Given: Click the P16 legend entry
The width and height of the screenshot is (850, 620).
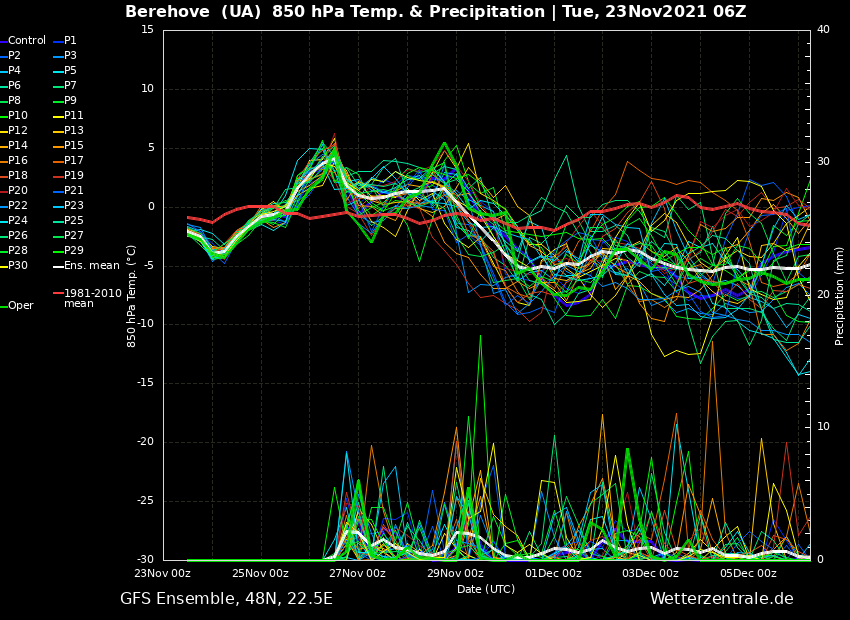Looking at the screenshot, I should point(18,161).
